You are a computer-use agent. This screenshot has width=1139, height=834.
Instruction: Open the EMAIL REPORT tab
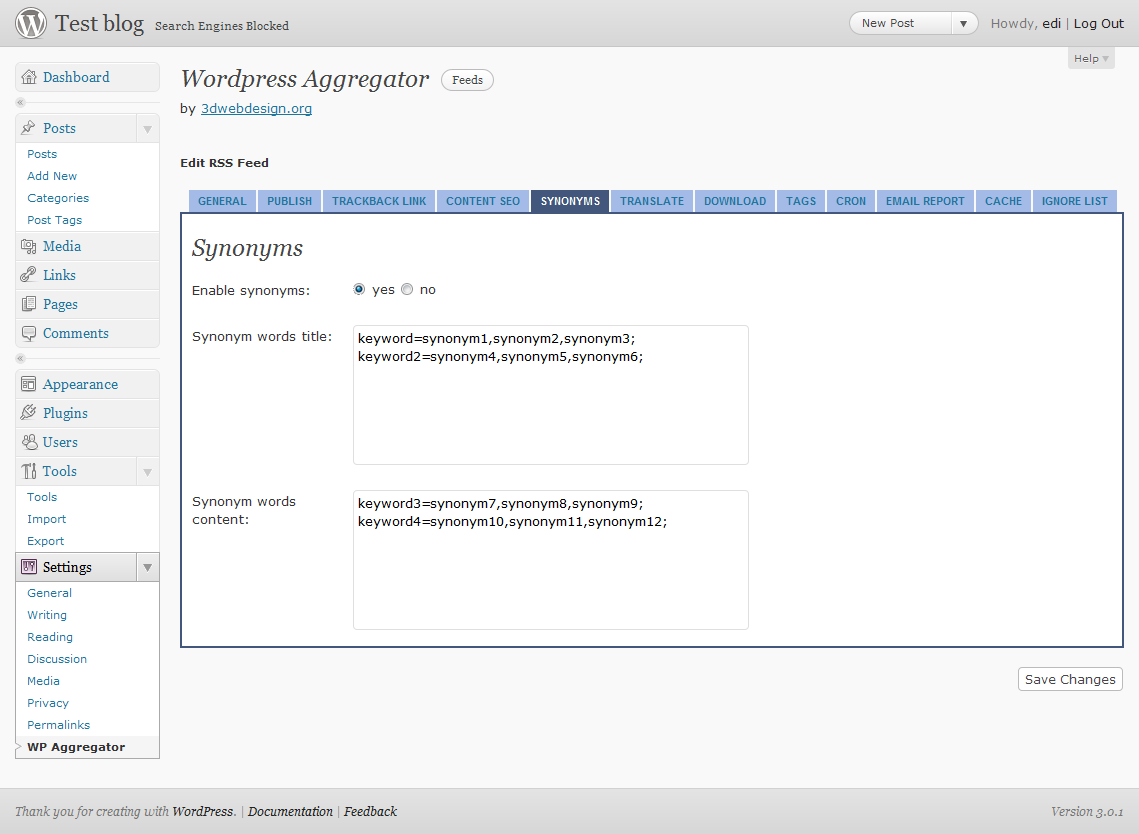[925, 201]
